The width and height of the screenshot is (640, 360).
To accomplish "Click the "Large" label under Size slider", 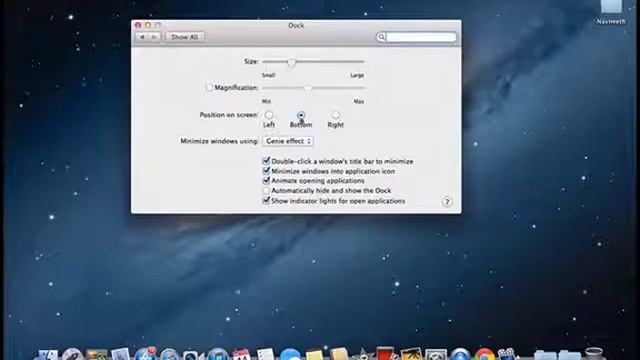I will [357, 76].
